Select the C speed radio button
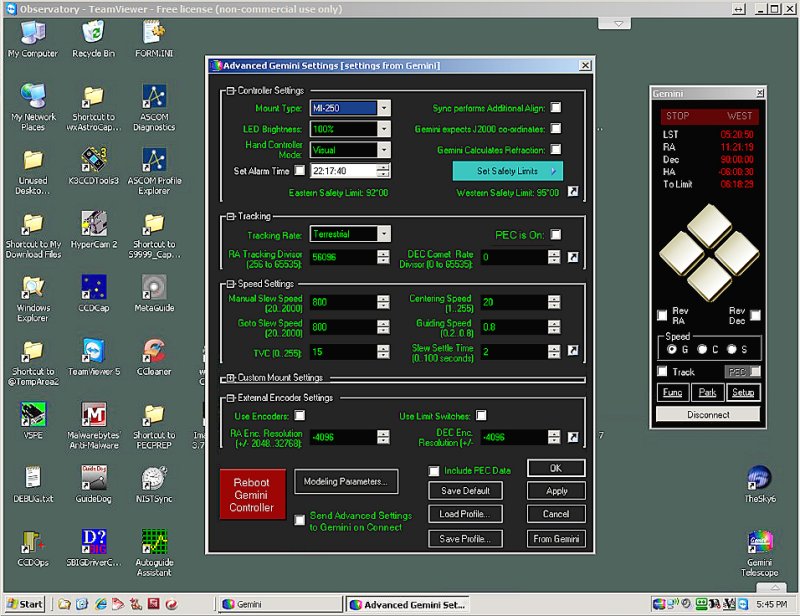Image resolution: width=800 pixels, height=616 pixels. [703, 349]
